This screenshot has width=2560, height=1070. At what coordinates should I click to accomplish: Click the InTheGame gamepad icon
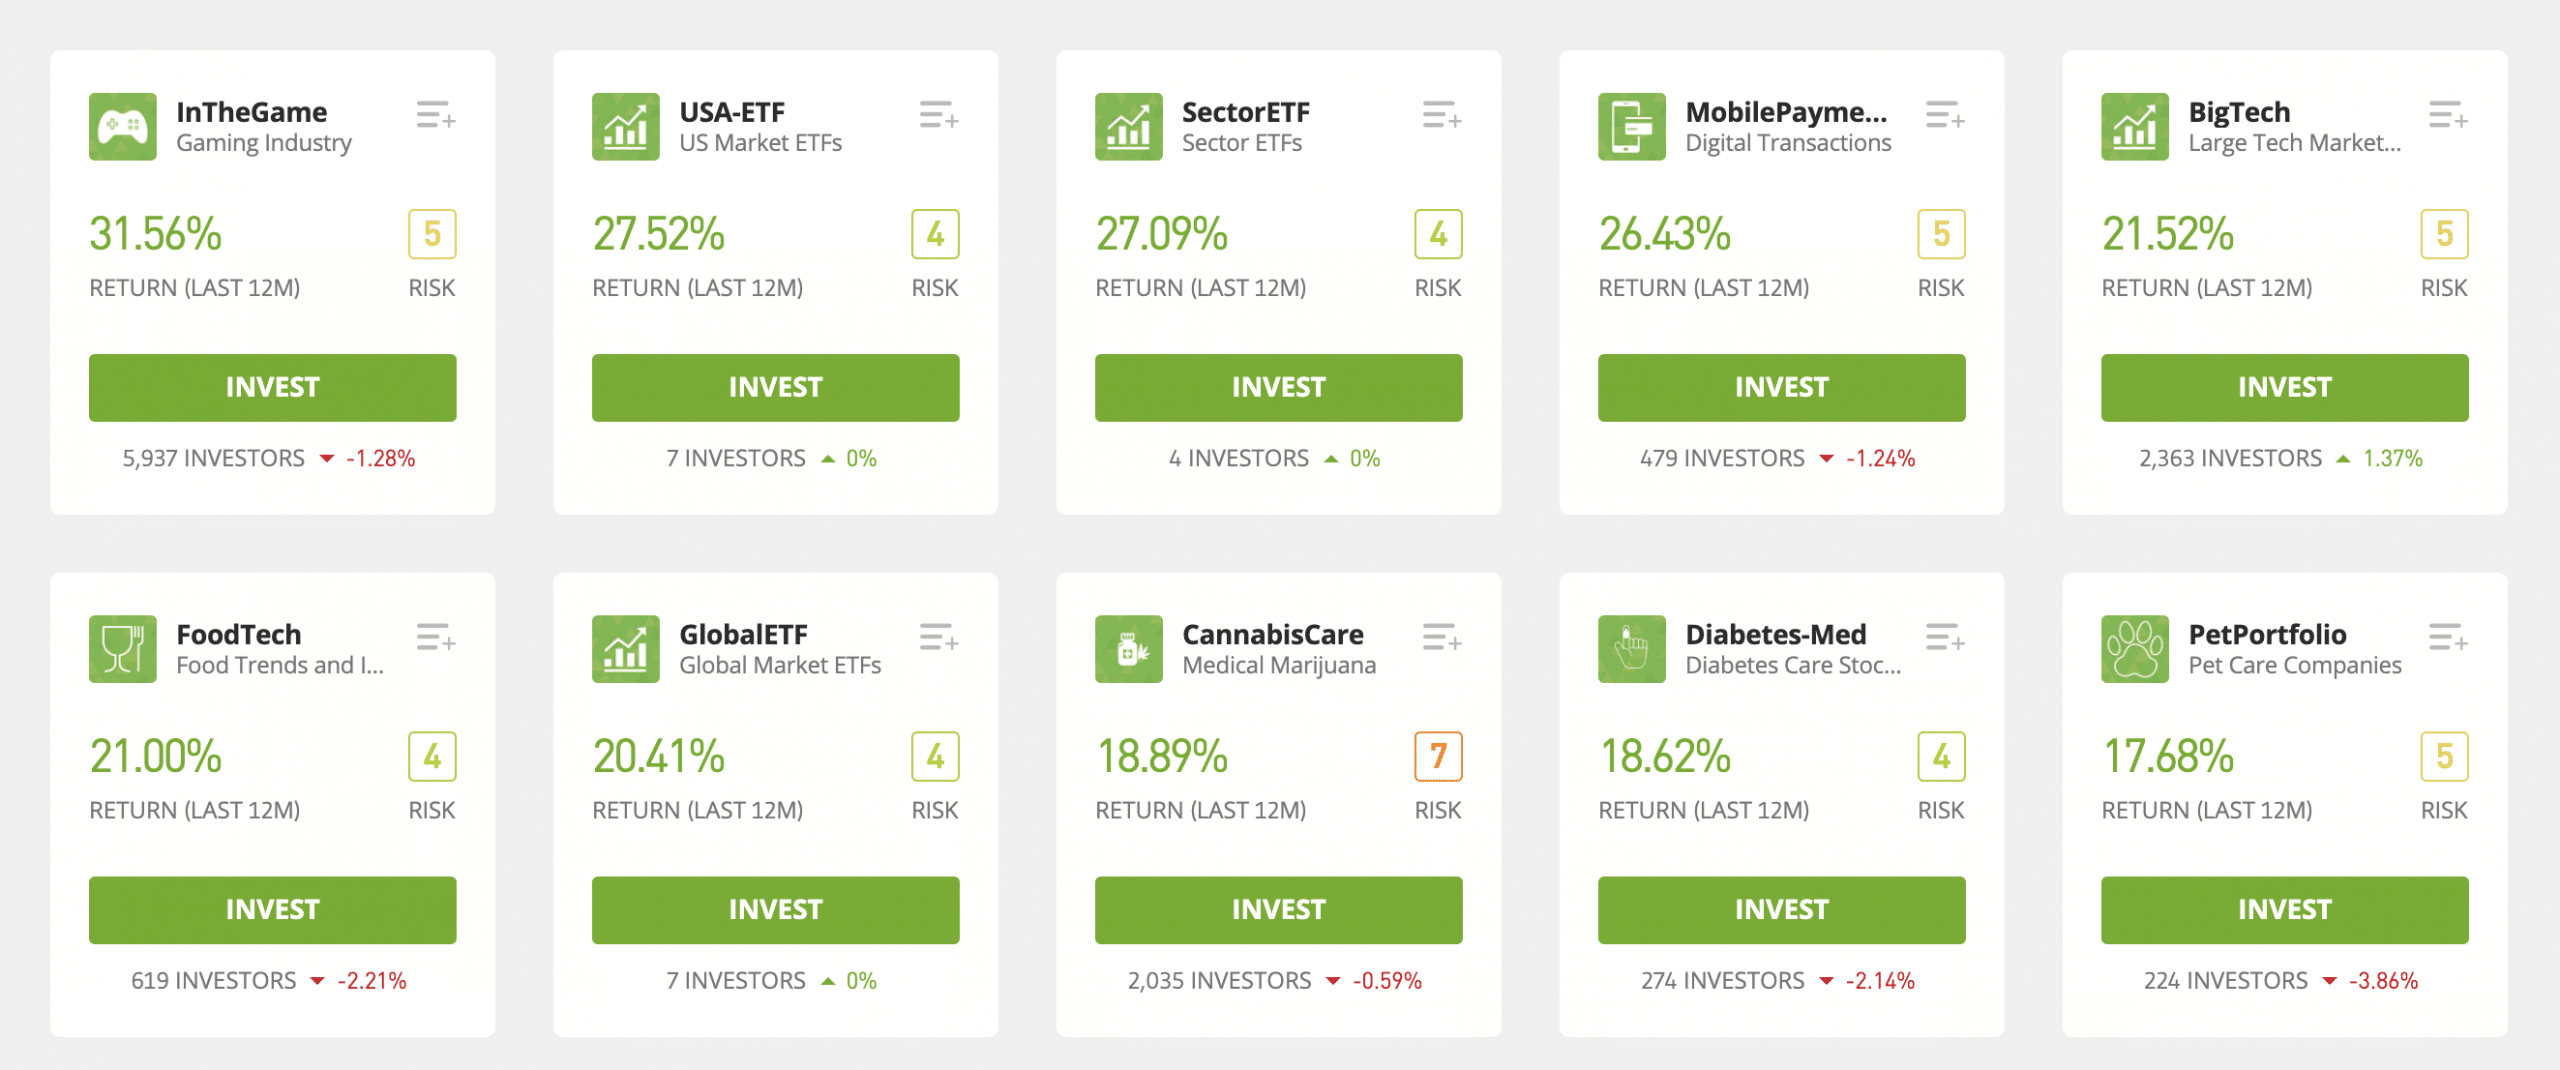point(123,127)
